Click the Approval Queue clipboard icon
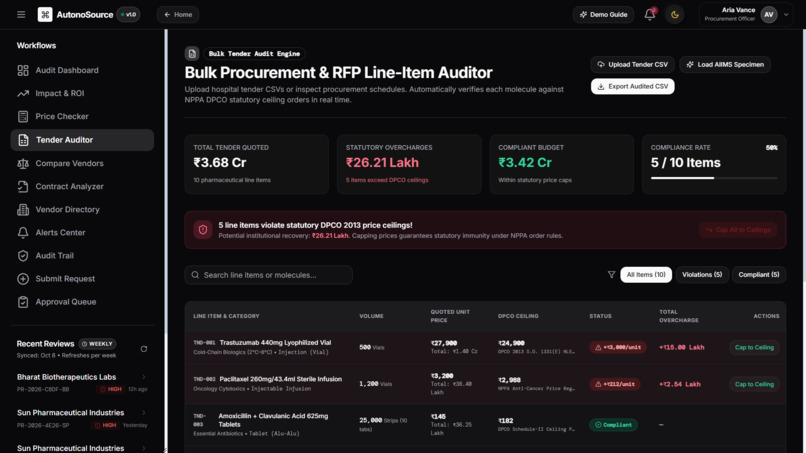The height and width of the screenshot is (453, 806). click(x=23, y=302)
